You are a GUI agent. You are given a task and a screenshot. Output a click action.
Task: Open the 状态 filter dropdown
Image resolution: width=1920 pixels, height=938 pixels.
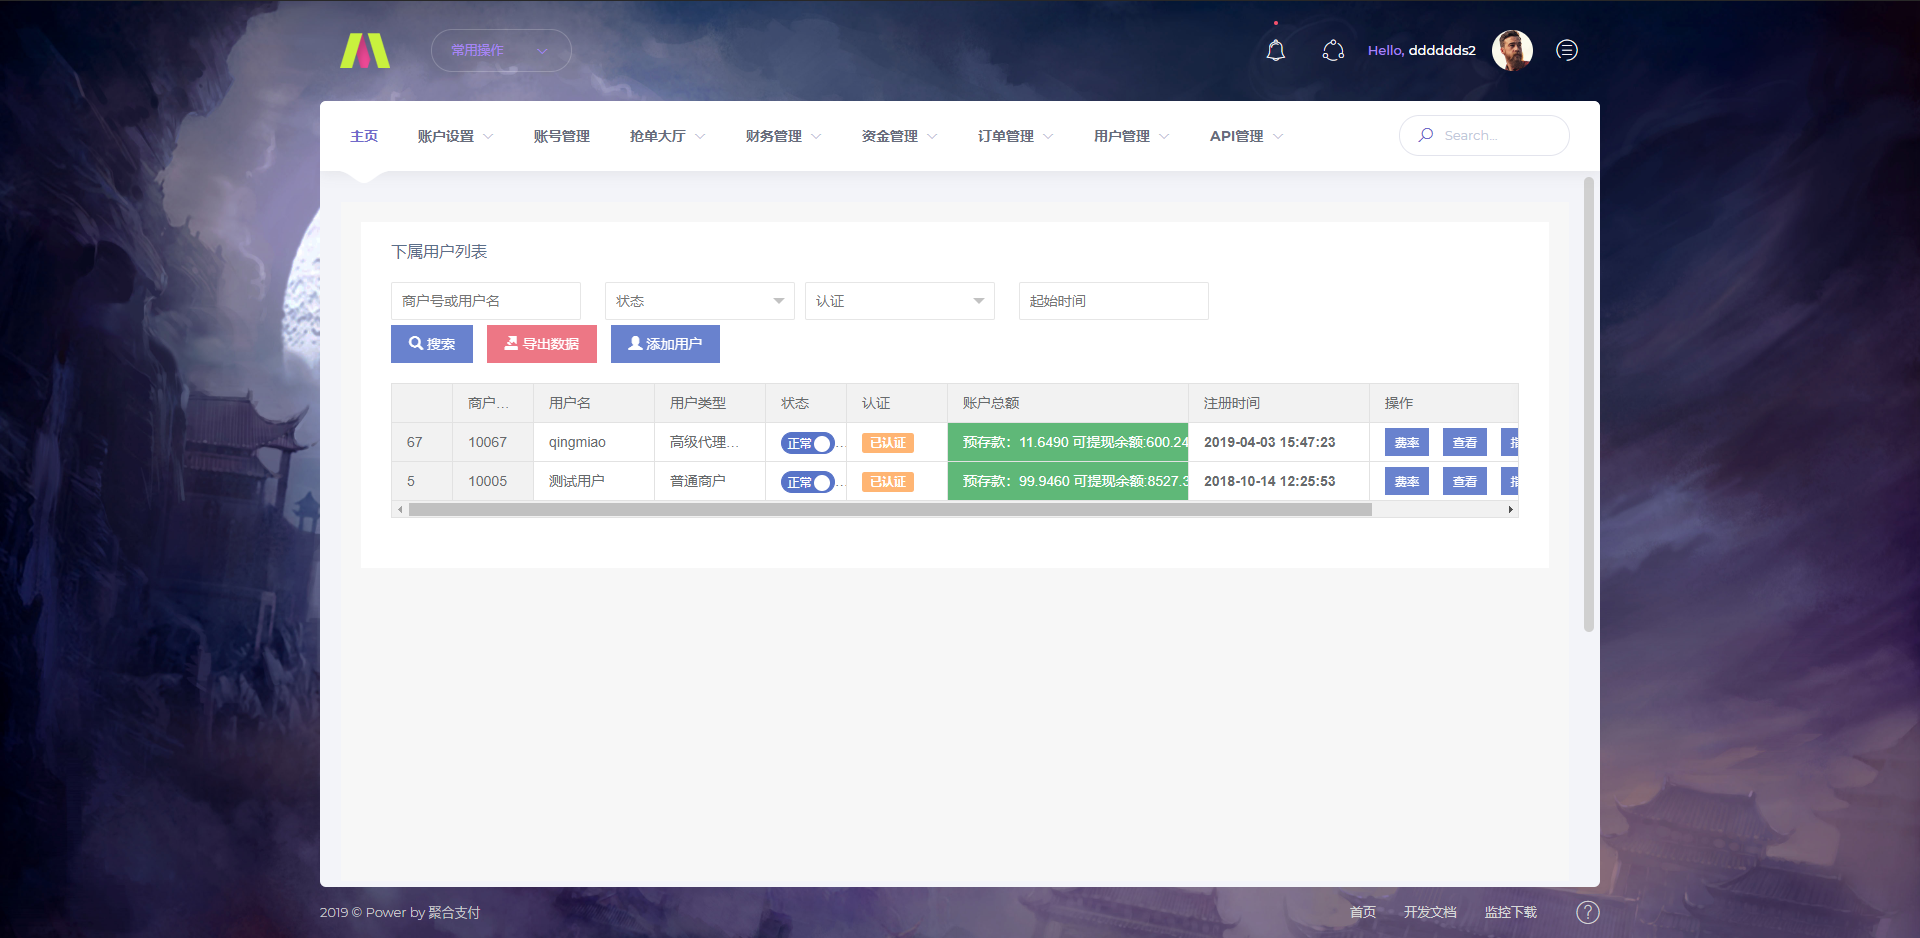(700, 301)
